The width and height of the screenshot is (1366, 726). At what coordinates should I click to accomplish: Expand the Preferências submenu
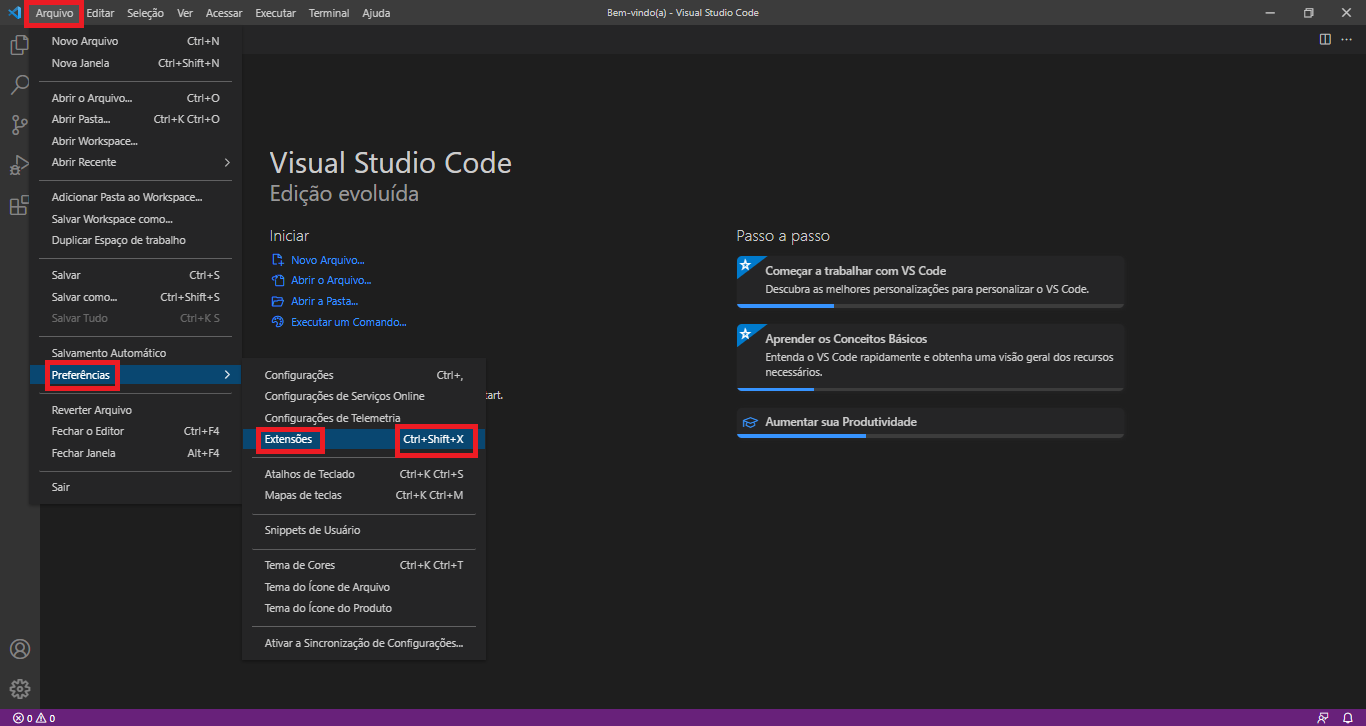coord(135,375)
